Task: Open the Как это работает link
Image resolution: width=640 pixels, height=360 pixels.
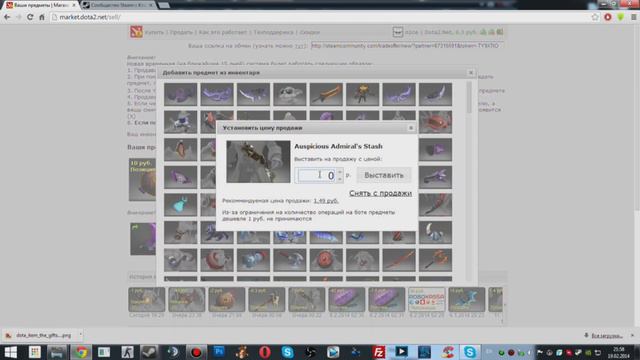Action: (223, 32)
